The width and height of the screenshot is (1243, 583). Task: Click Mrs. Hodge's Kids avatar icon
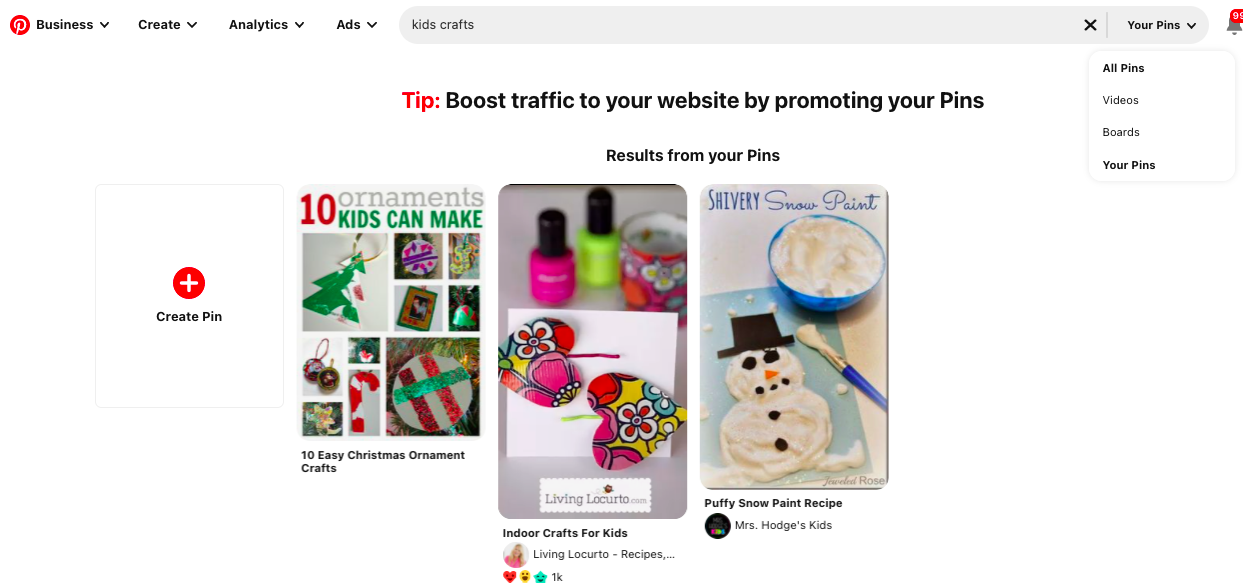[x=717, y=526]
